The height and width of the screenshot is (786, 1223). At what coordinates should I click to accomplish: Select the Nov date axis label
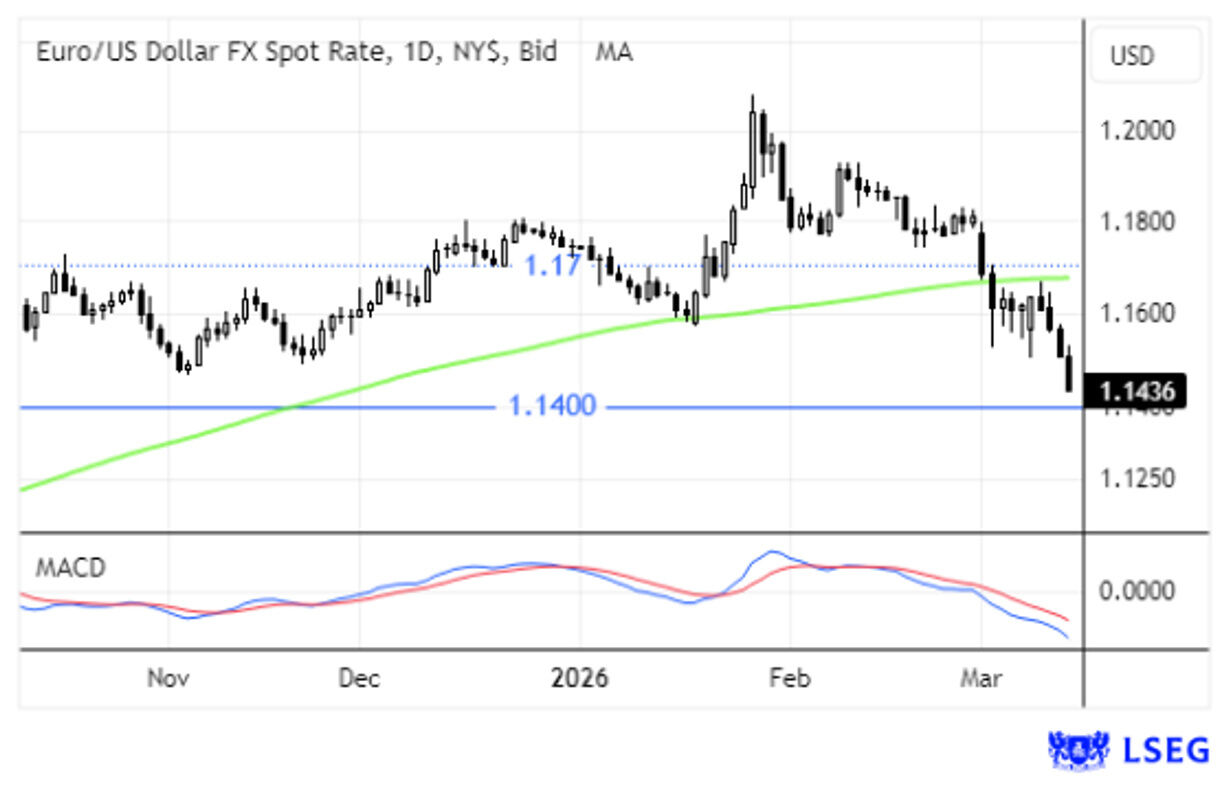(x=168, y=678)
